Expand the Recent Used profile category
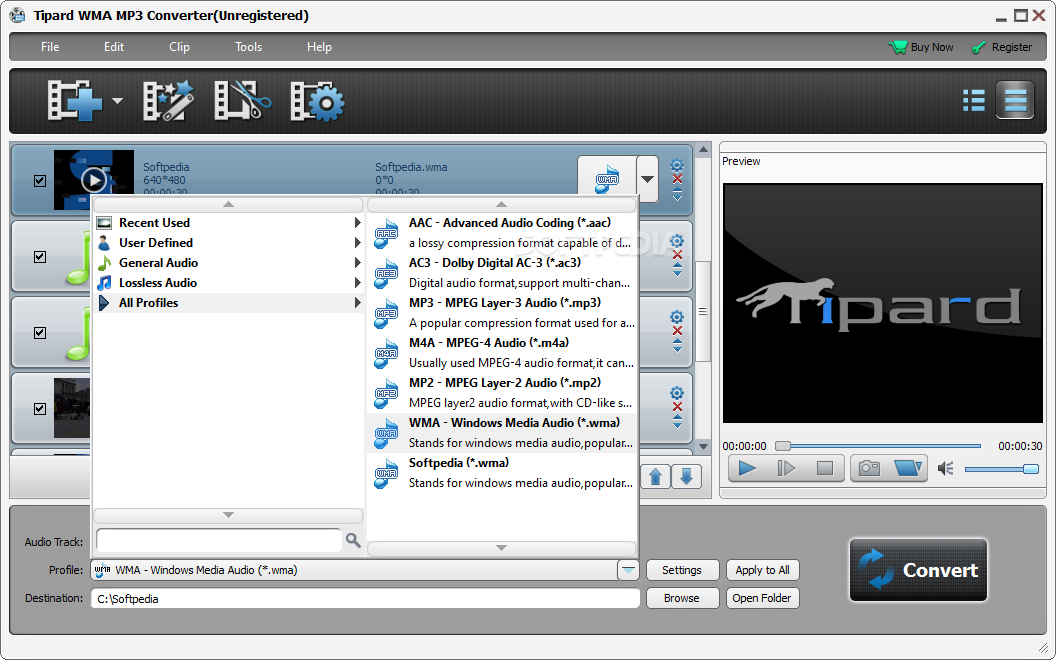 click(228, 223)
